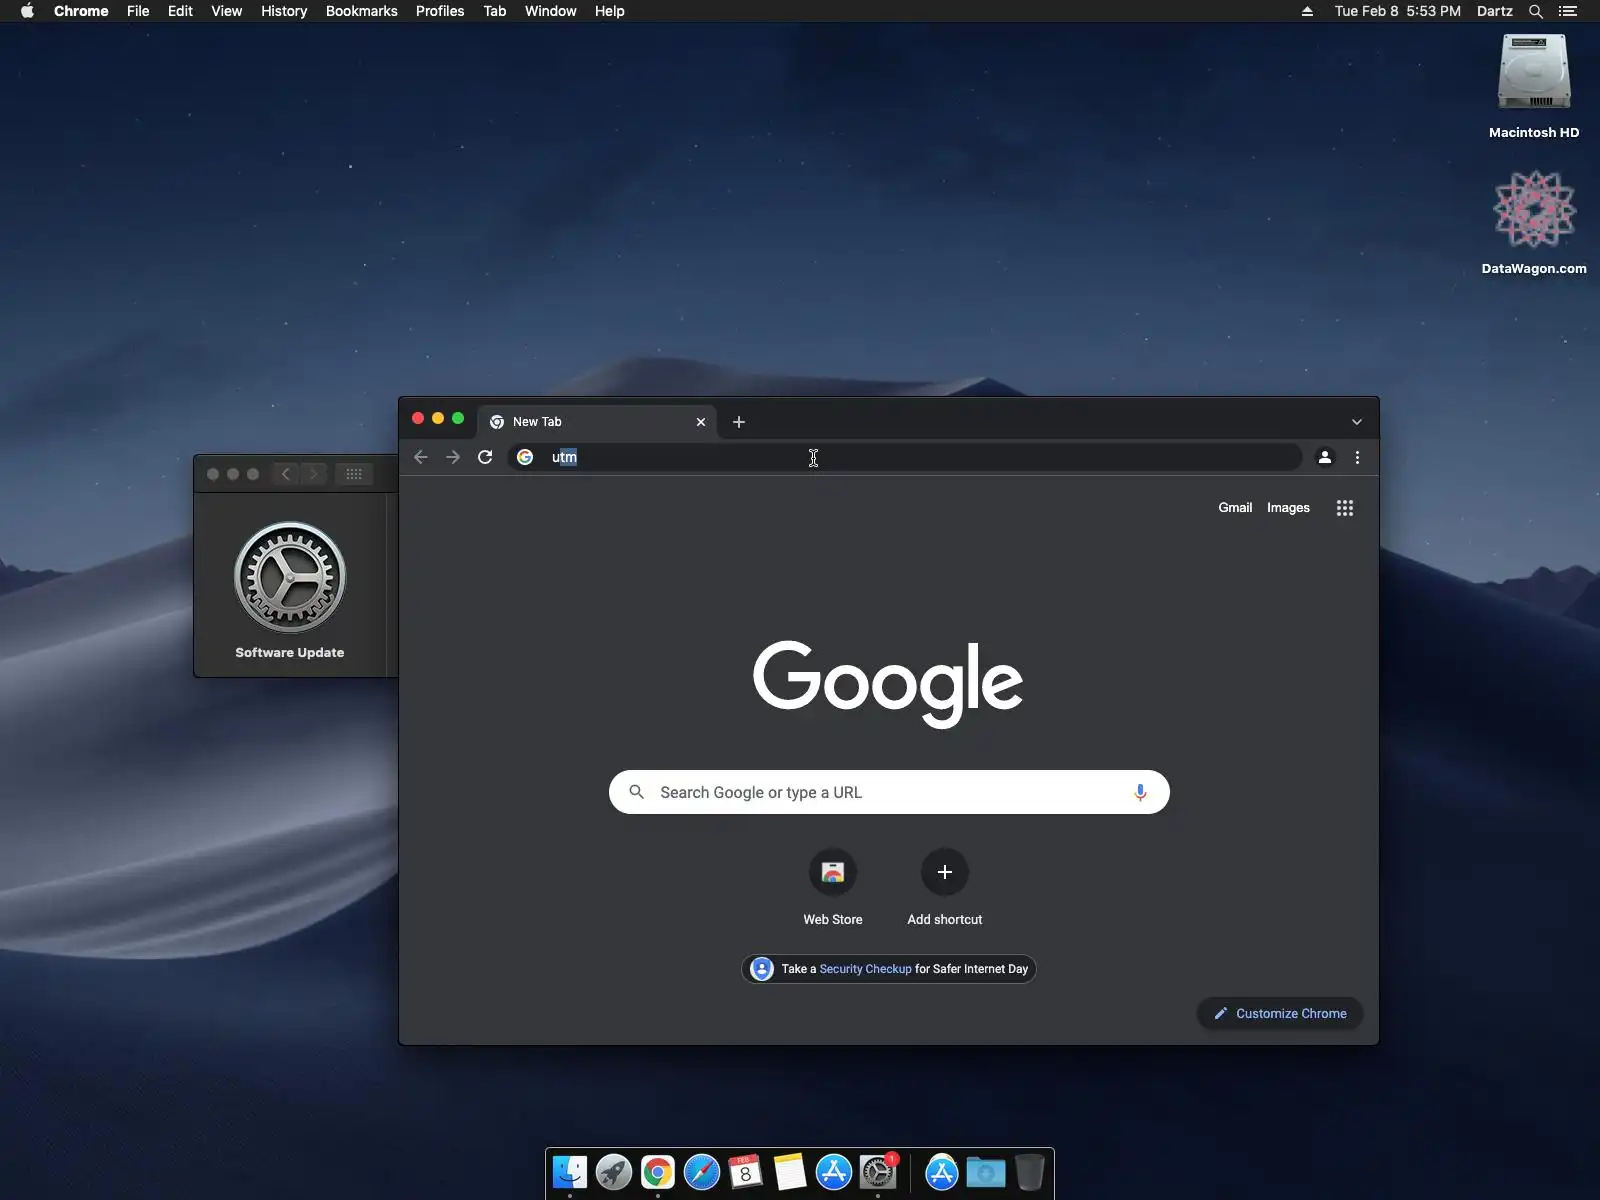This screenshot has width=1600, height=1200.
Task: Open the Chrome application menu
Action: click(81, 11)
